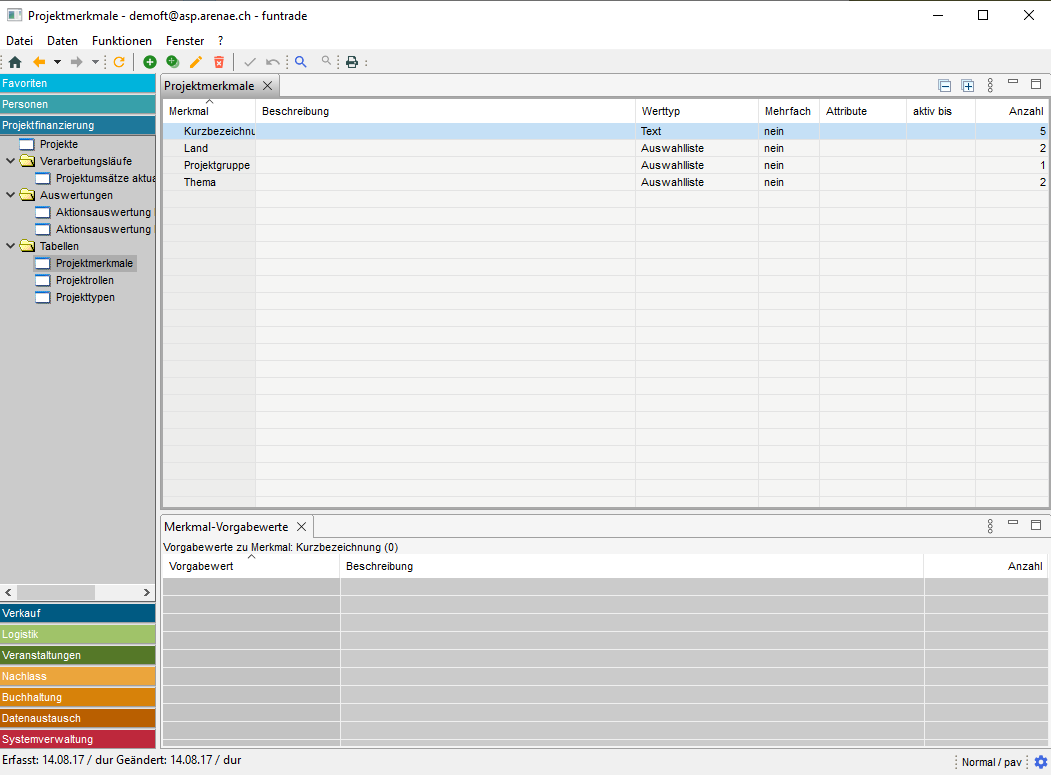Expand all rows in Projektmerkmale panel
The image size is (1051, 775).
tap(967, 86)
